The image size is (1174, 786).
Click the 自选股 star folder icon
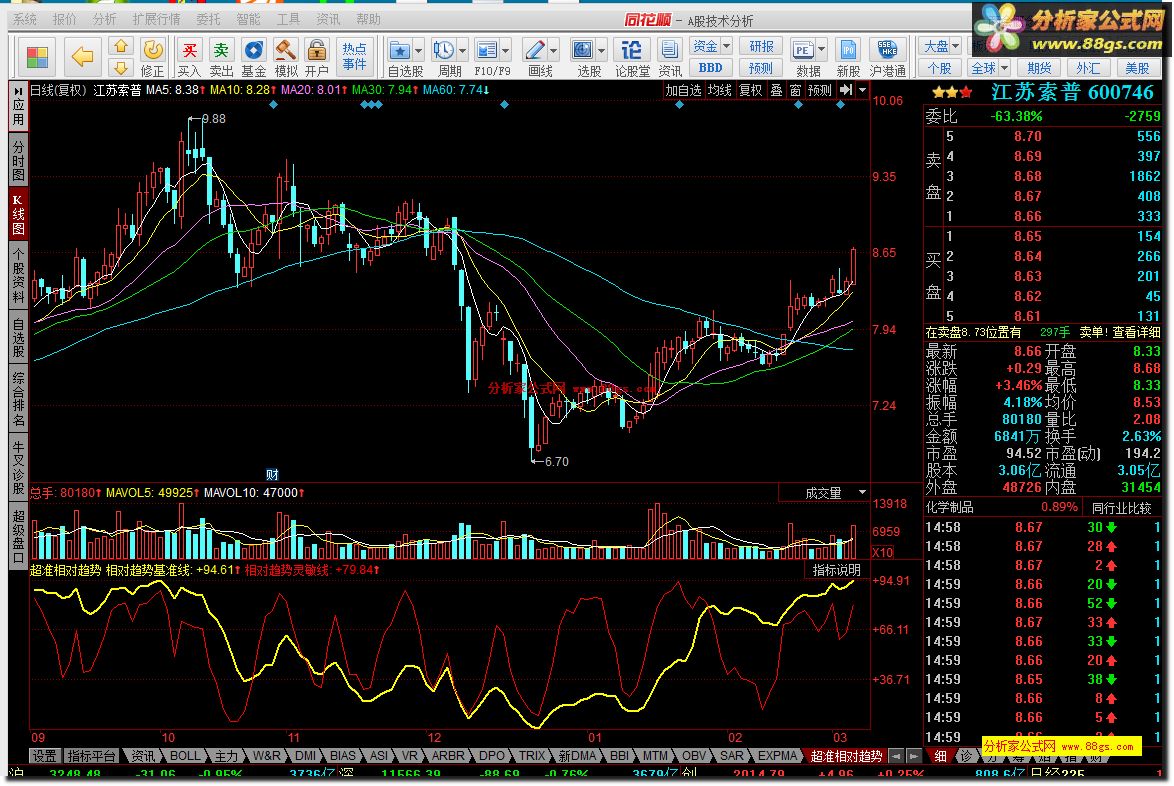point(400,50)
